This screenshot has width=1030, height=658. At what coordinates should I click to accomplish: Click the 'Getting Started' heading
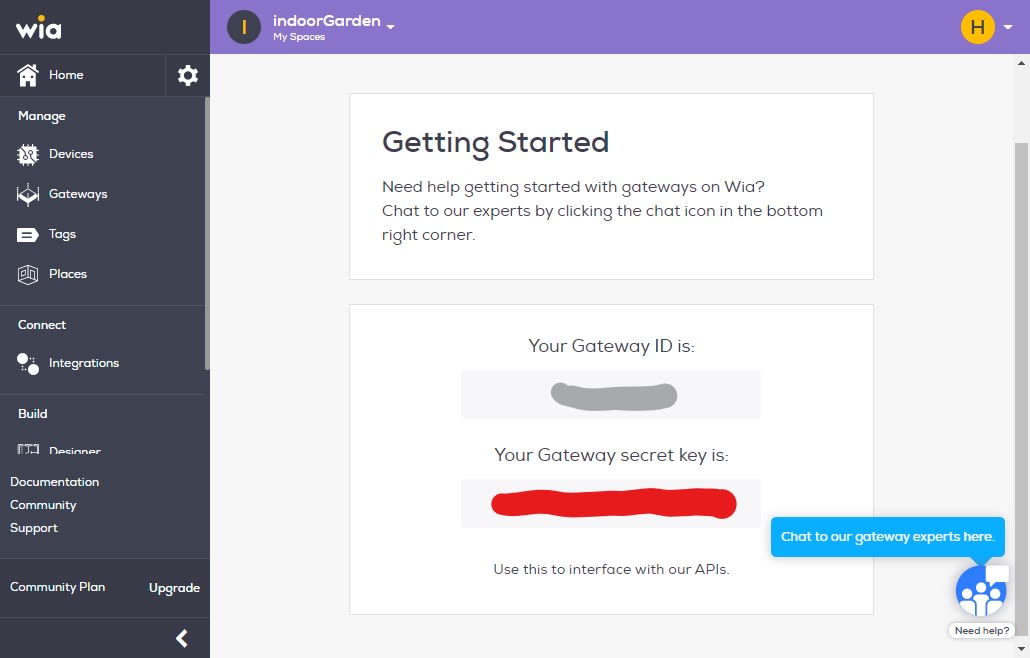pyautogui.click(x=496, y=143)
